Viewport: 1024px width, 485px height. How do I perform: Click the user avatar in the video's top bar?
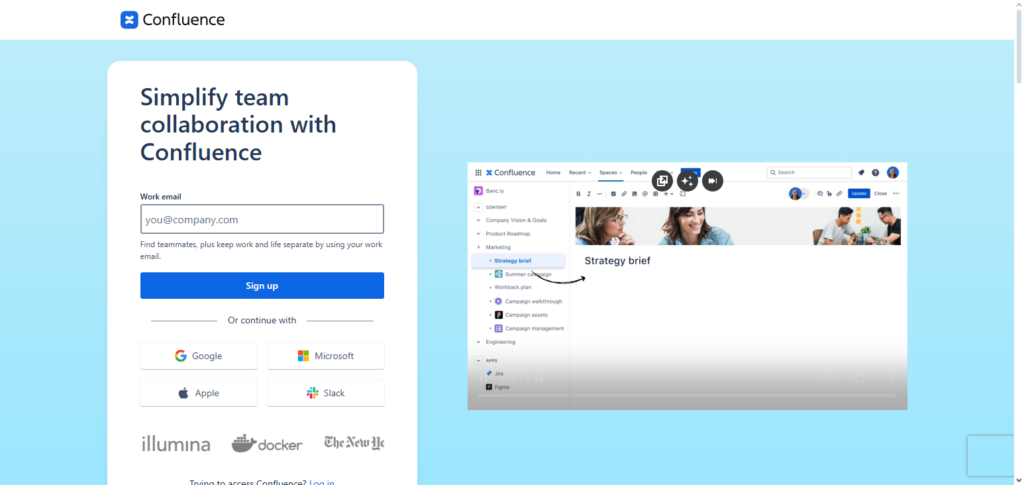893,172
